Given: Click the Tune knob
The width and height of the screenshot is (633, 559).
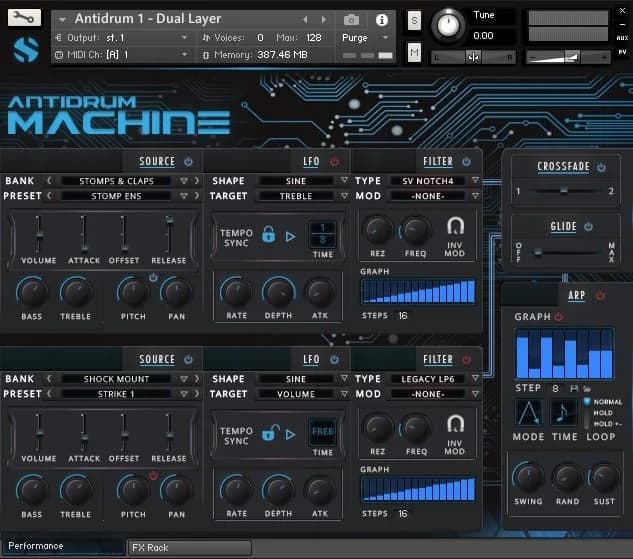Looking at the screenshot, I should [x=447, y=25].
